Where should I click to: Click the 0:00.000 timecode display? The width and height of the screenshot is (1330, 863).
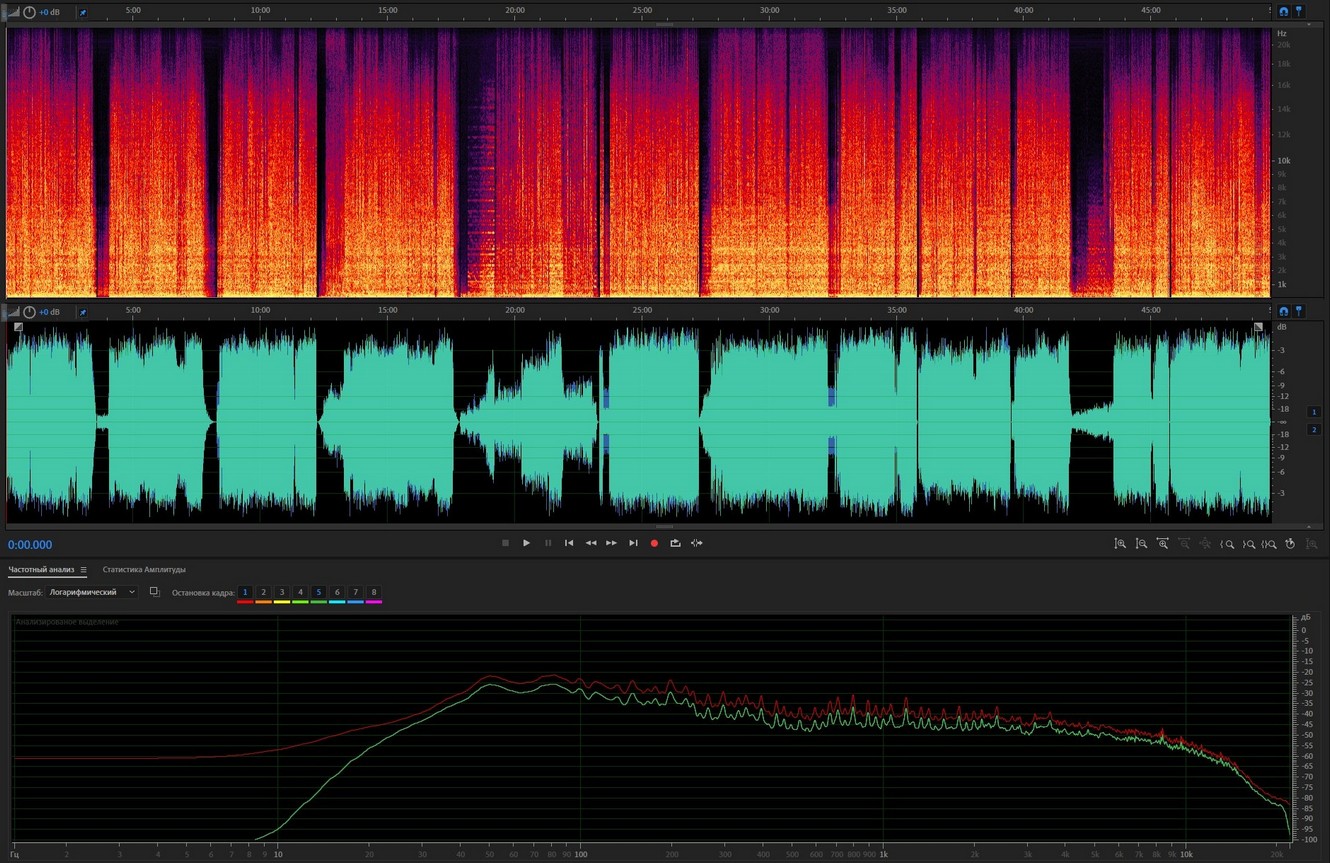coord(30,545)
